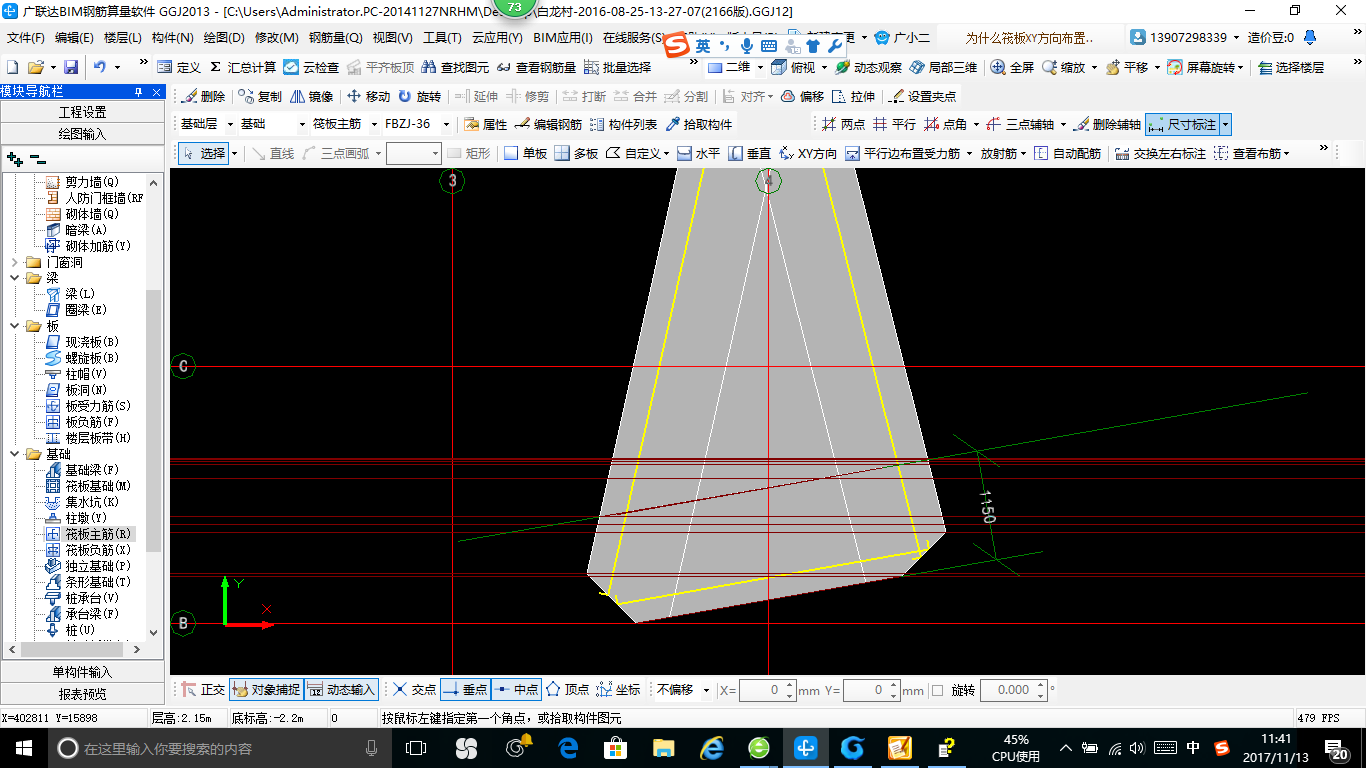The width and height of the screenshot is (1366, 768).
Task: Select 平行 parallel auxiliary axis
Action: [x=894, y=125]
